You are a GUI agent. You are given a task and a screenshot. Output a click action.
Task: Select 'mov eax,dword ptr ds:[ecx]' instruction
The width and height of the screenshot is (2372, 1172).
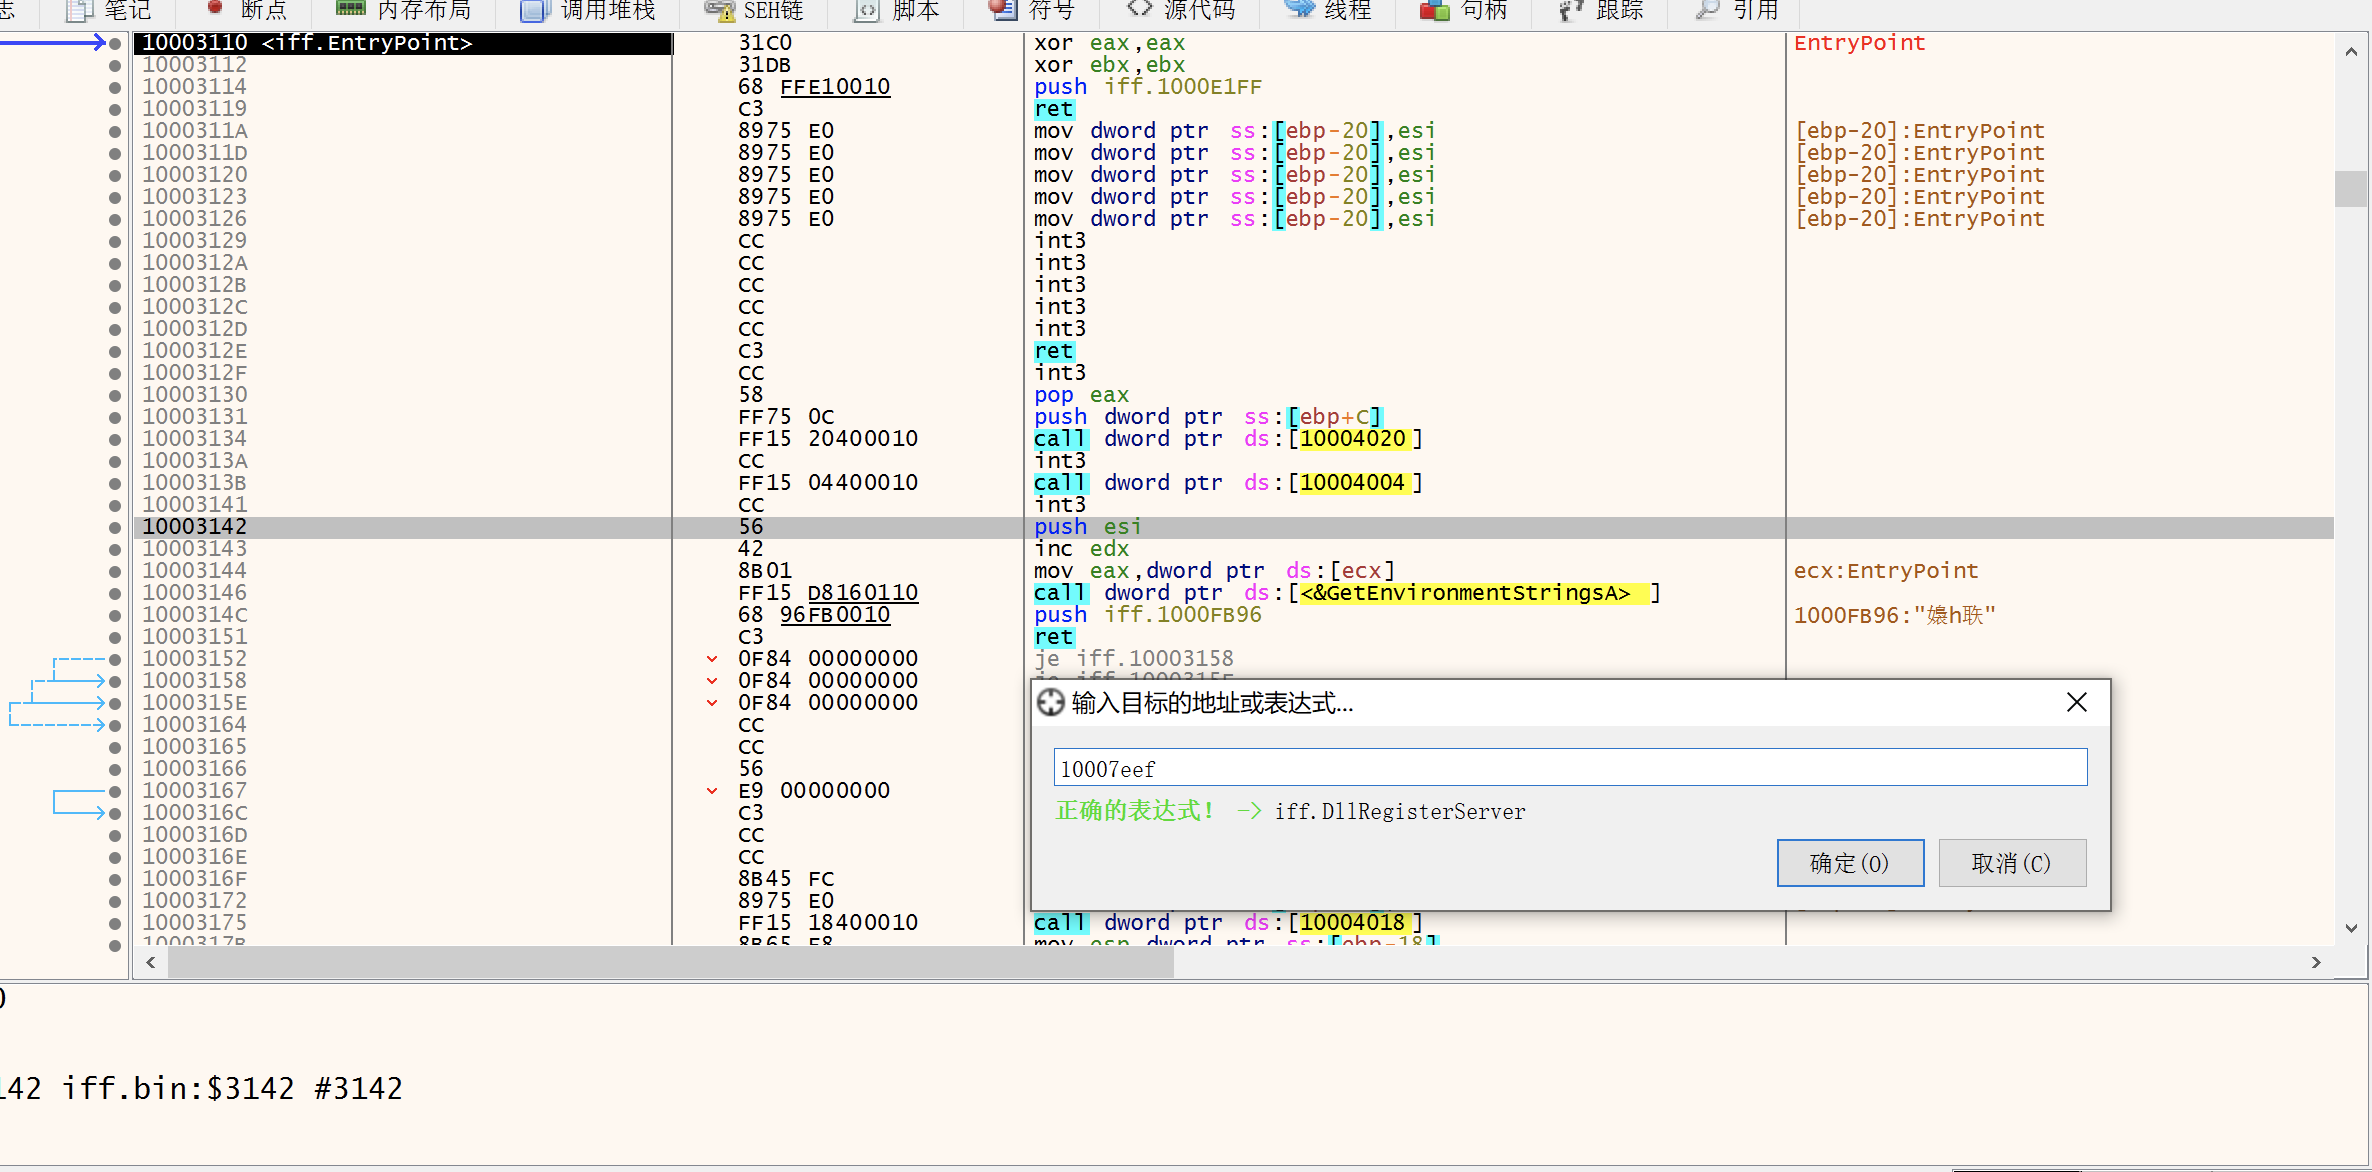tap(1214, 571)
